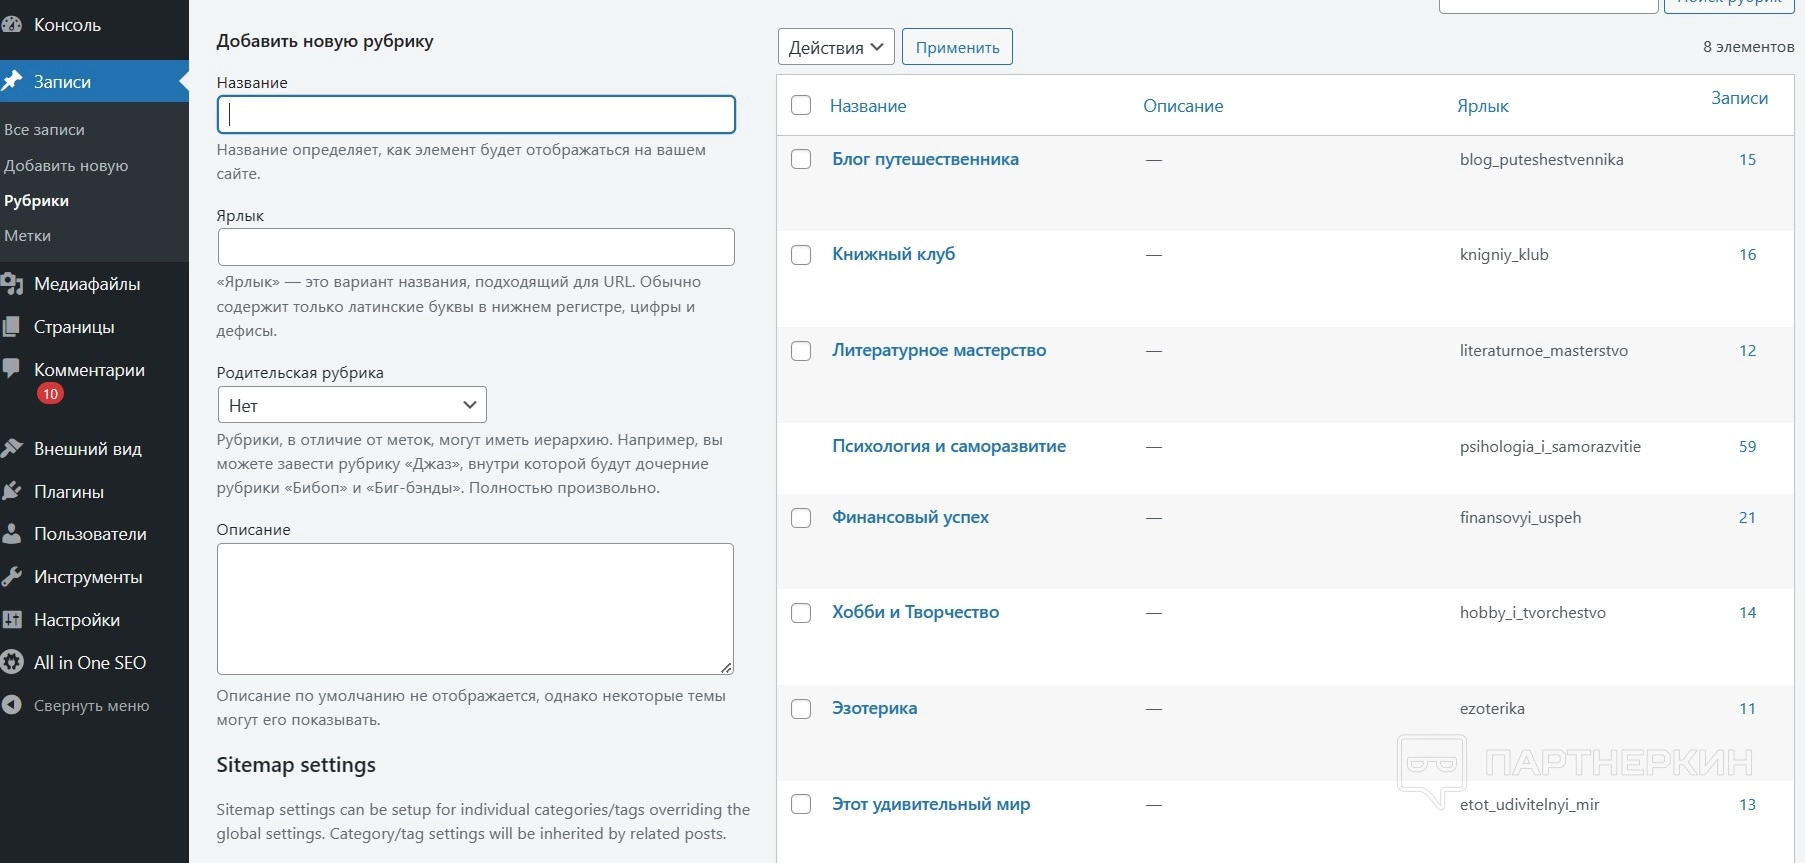This screenshot has width=1805, height=863.
Task: Click the Plugins plug icon
Action: pyautogui.click(x=12, y=492)
